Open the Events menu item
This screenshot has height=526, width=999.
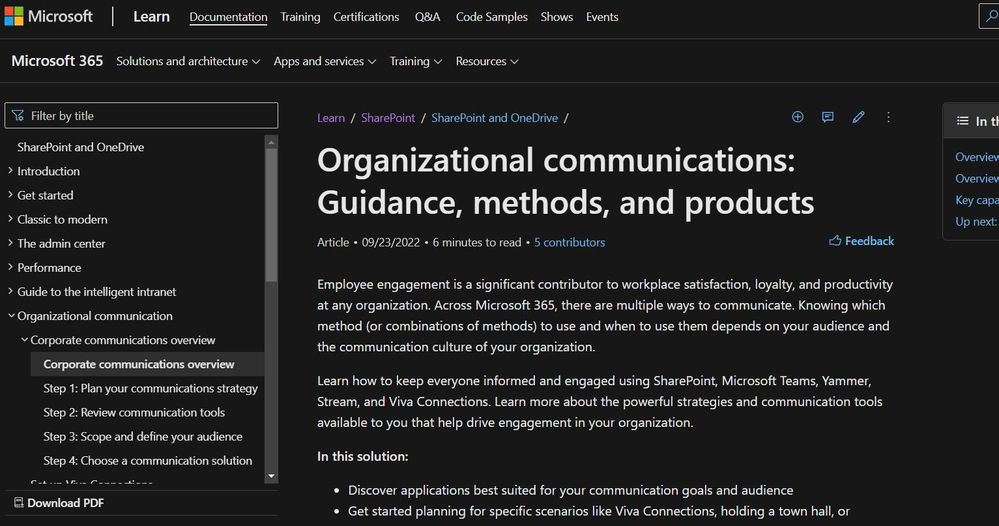click(602, 17)
